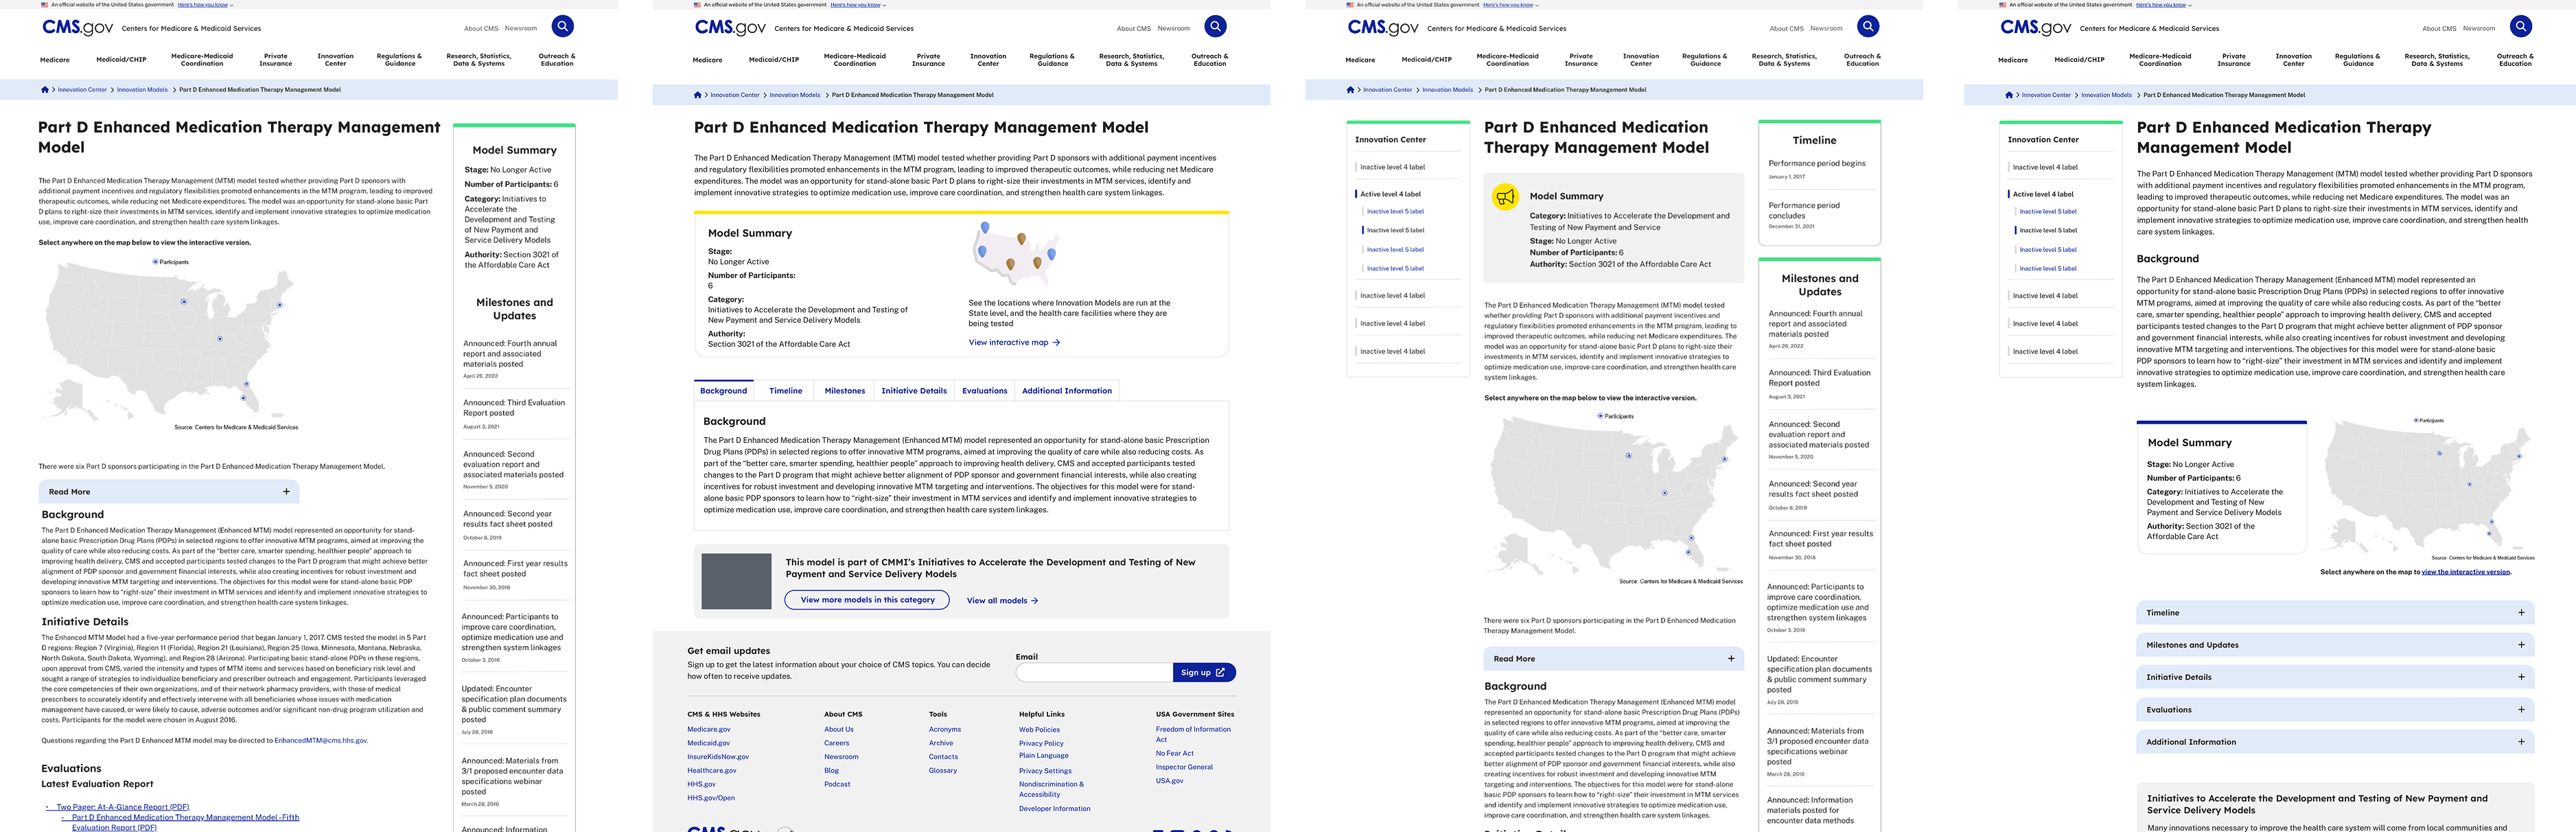Image resolution: width=2576 pixels, height=832 pixels.
Task: Follow View all models link
Action: (997, 600)
